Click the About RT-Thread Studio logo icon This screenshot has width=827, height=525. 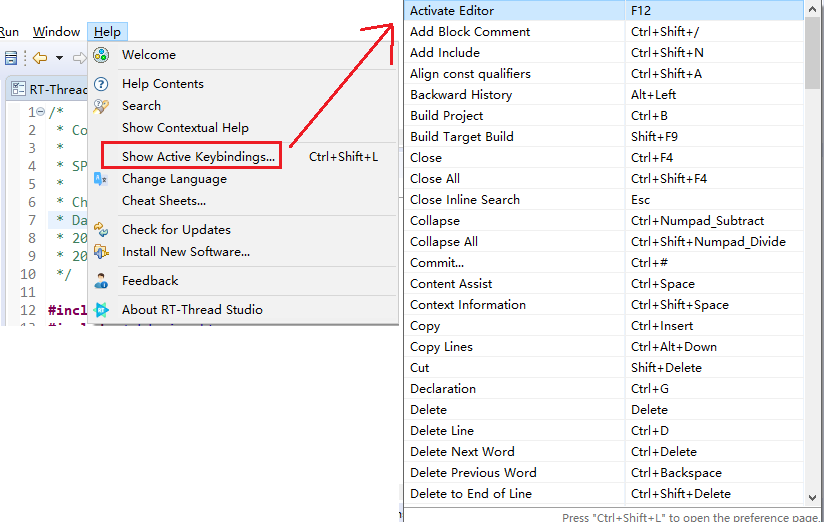click(101, 310)
